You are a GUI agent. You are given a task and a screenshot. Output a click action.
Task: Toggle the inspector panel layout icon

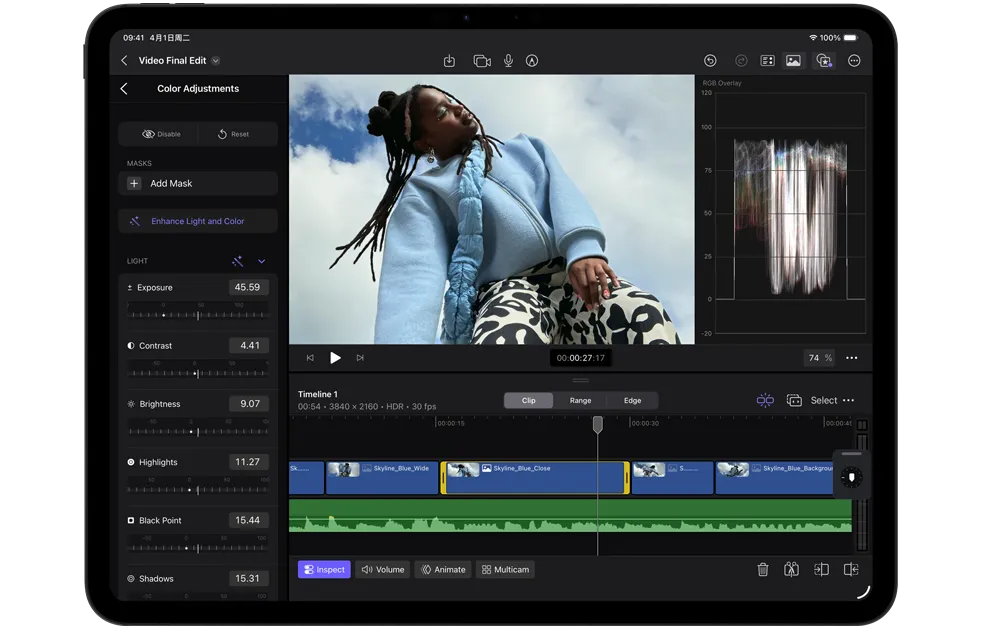pyautogui.click(x=767, y=61)
